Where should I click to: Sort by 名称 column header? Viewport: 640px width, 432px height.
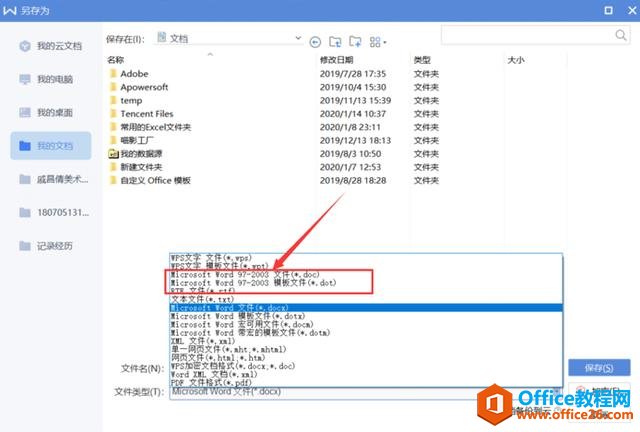(116, 60)
